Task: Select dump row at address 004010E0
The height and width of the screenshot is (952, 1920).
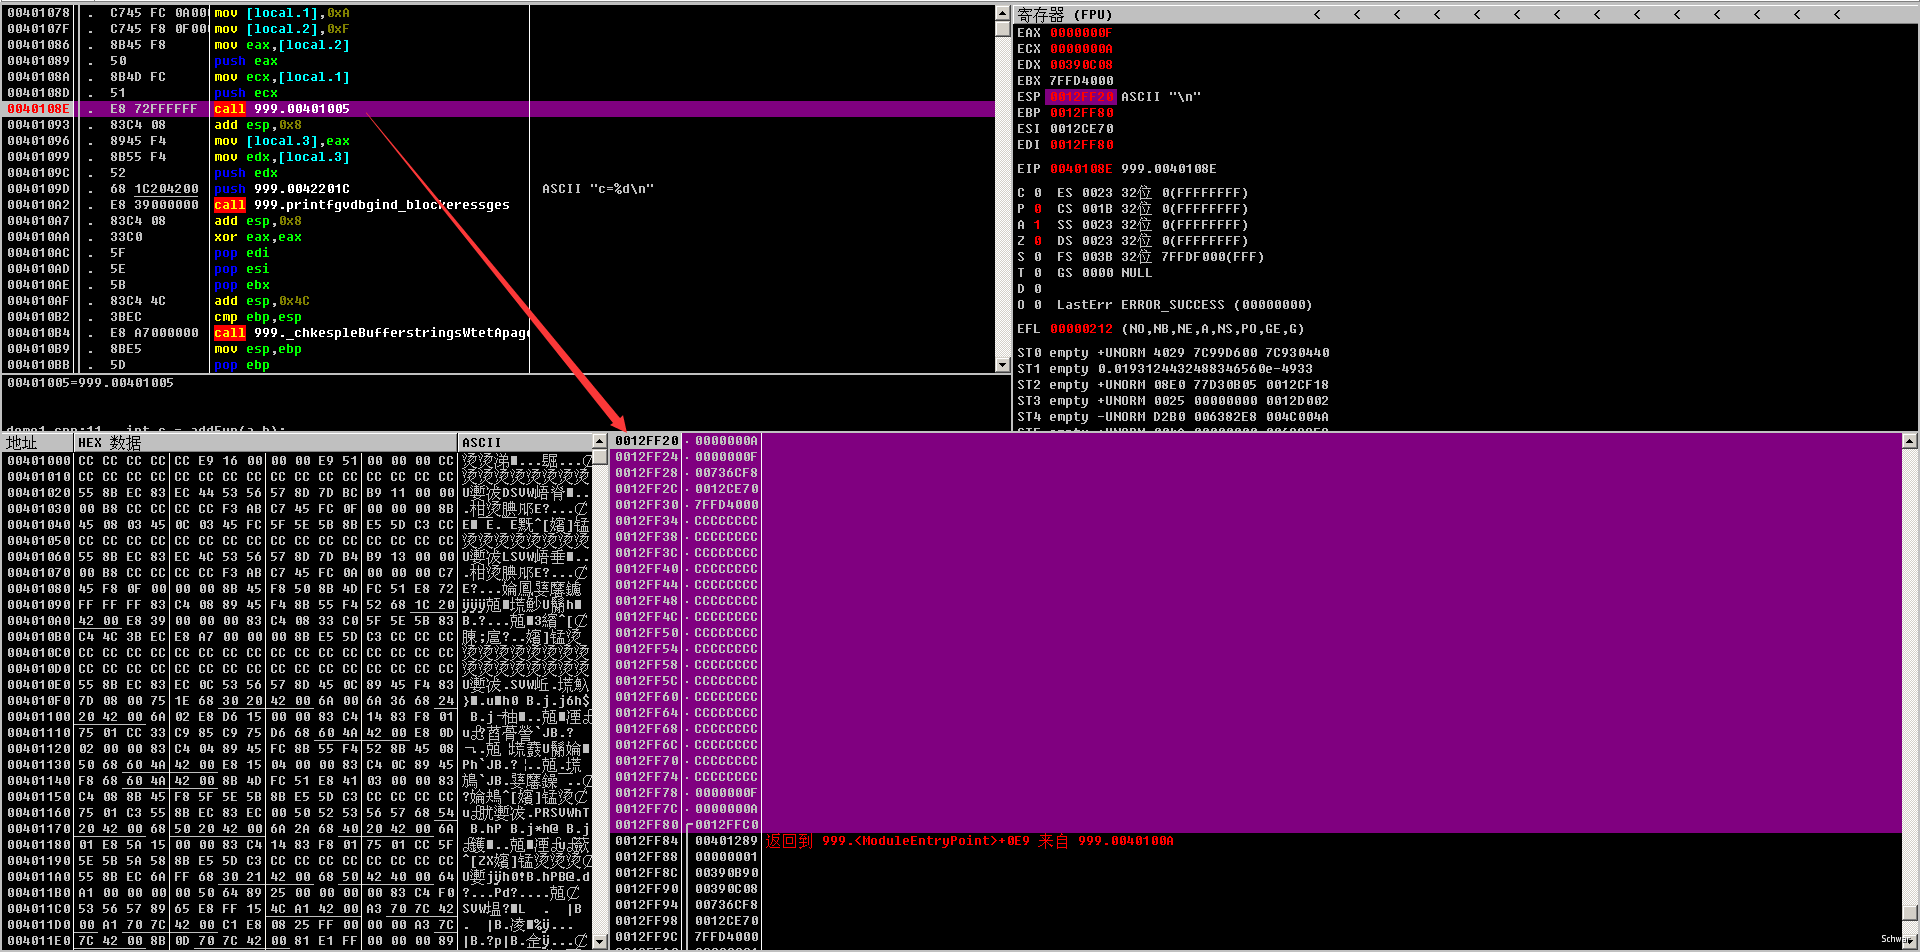Action: 297,685
